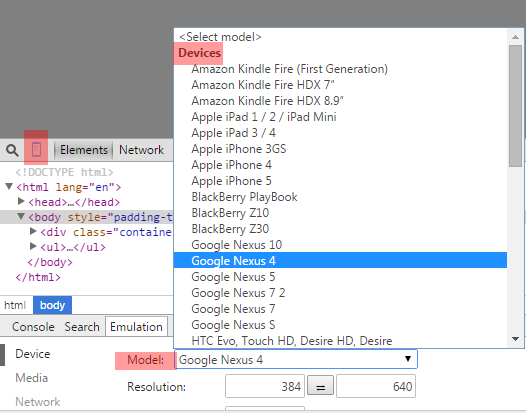Select the closing </html> tag line

point(38,277)
